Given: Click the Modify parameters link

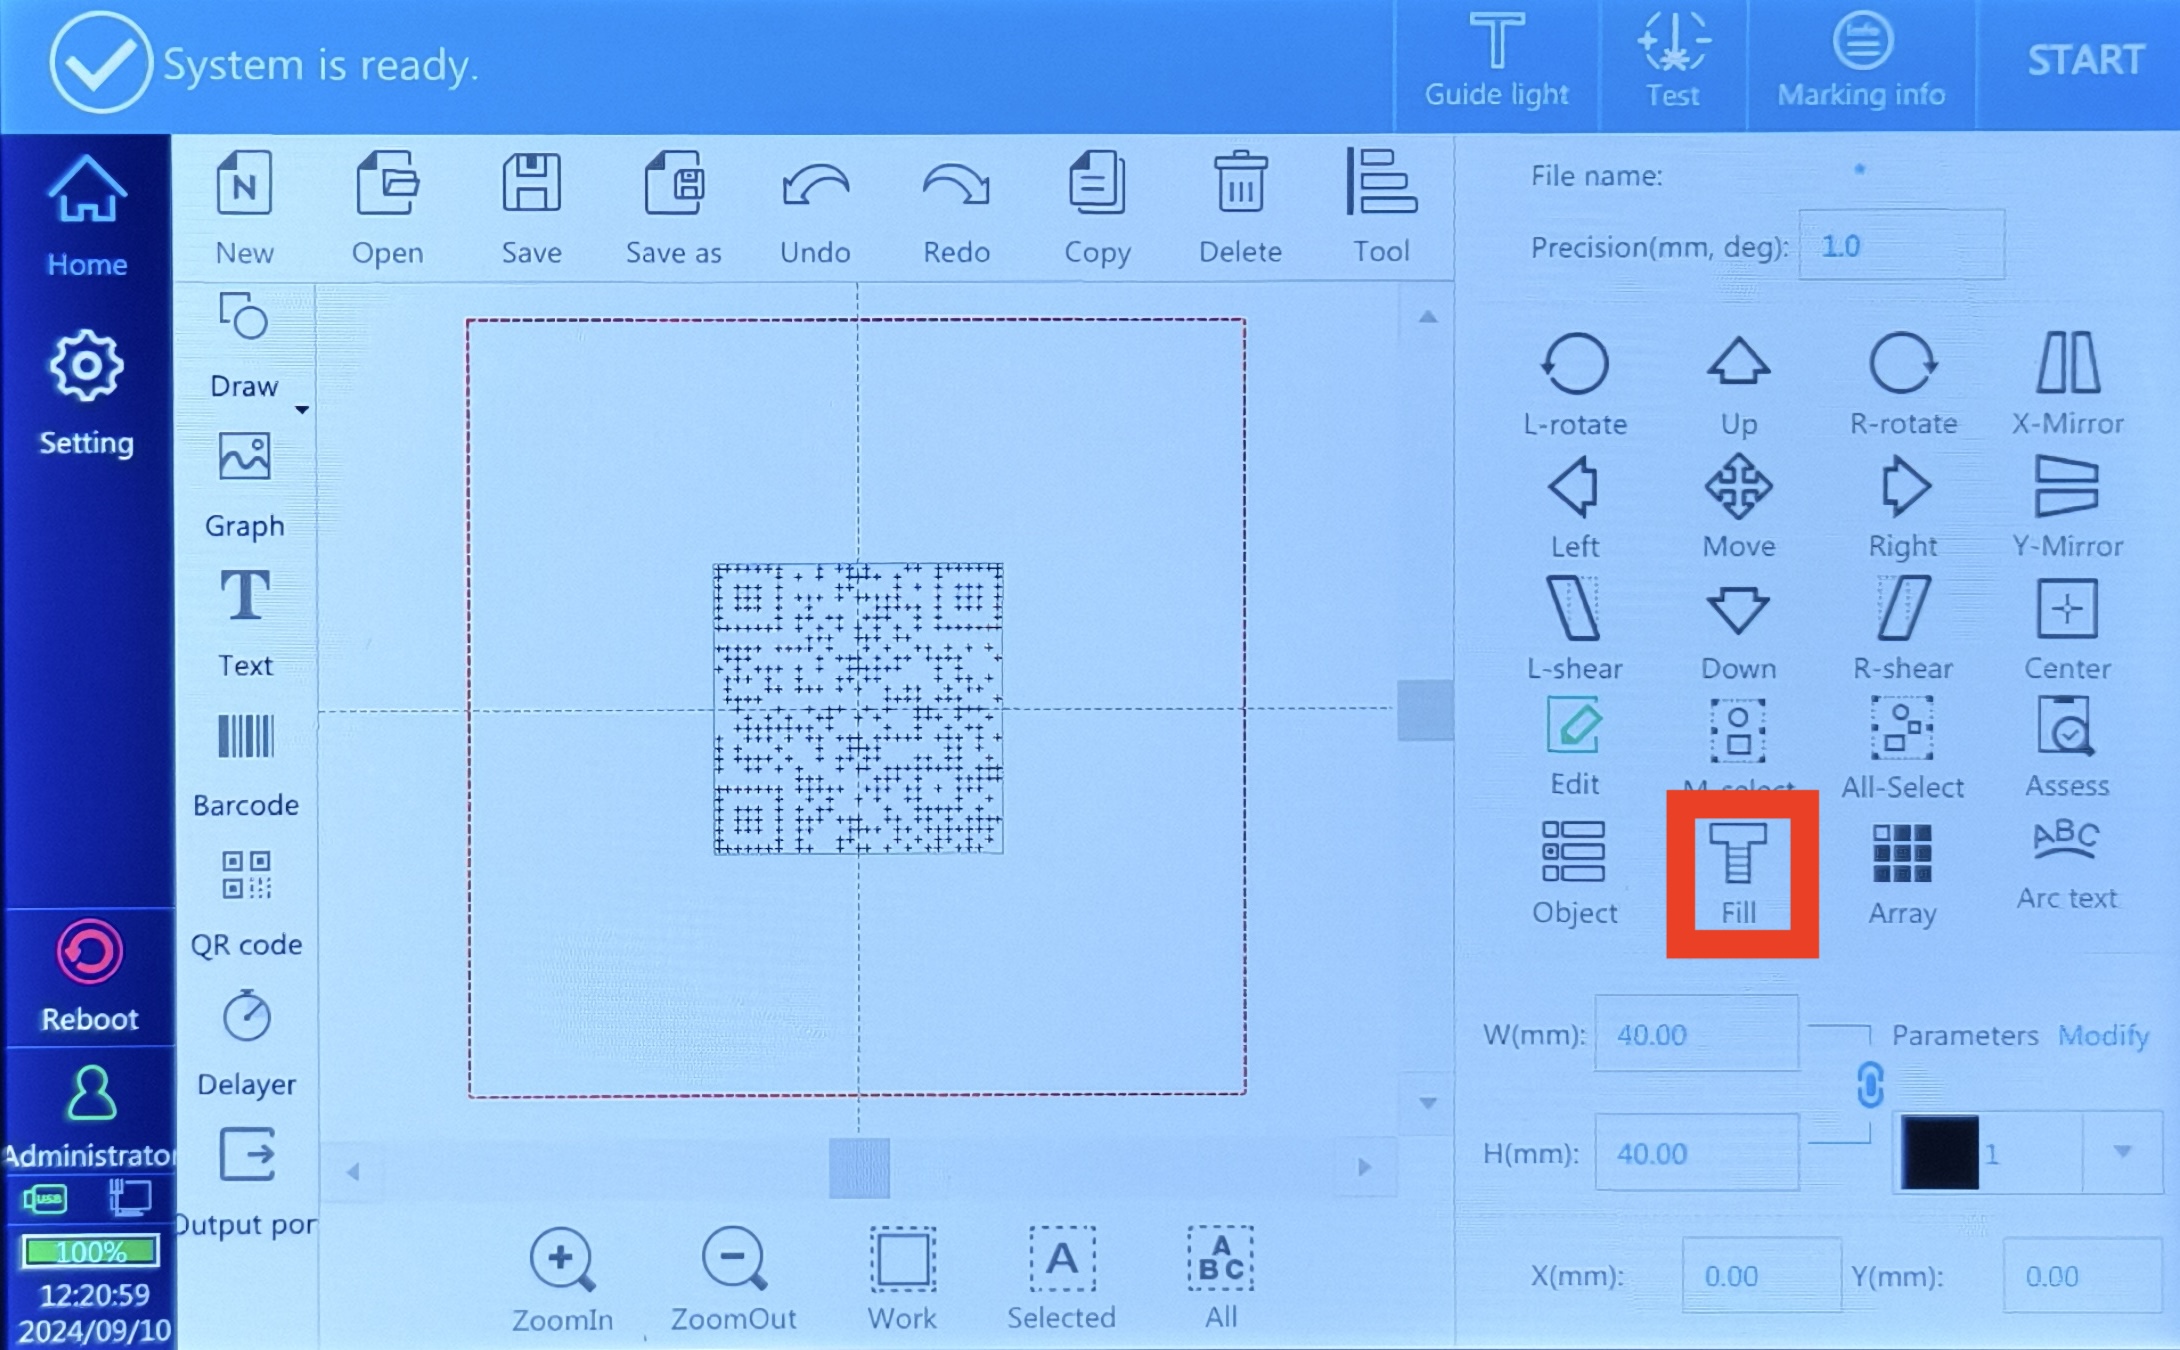Looking at the screenshot, I should tap(2103, 1036).
